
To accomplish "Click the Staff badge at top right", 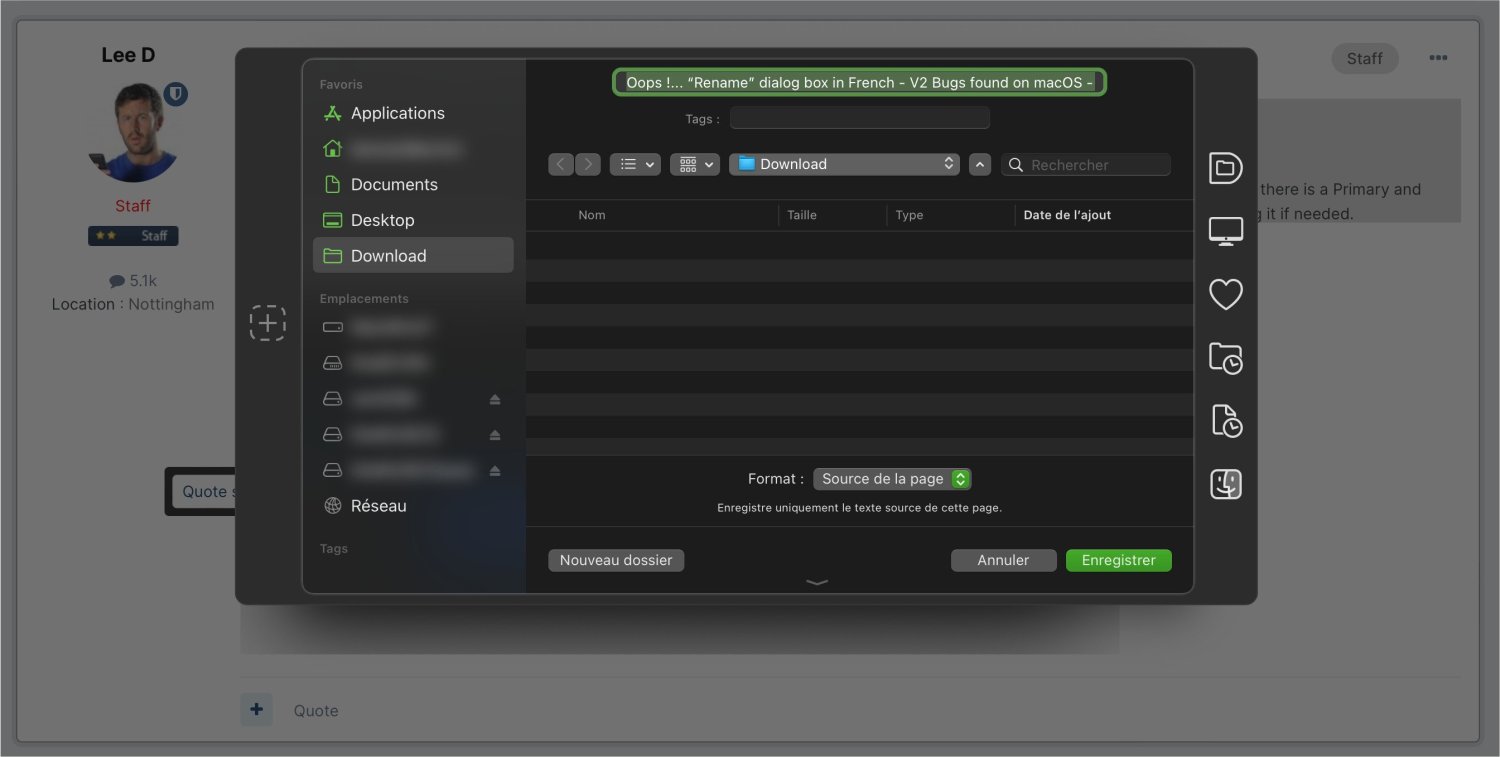I will click(1365, 58).
